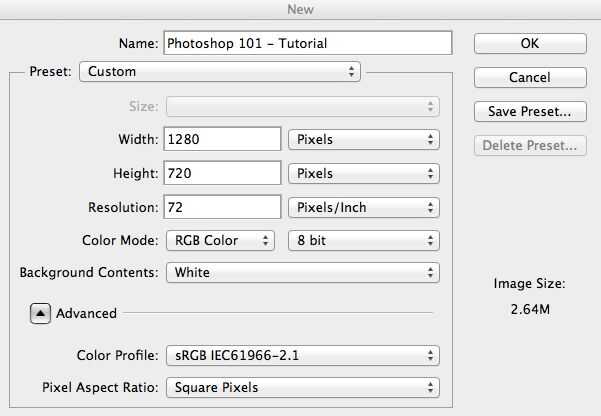Click the Delete Preset button
The height and width of the screenshot is (416, 601).
(x=529, y=145)
